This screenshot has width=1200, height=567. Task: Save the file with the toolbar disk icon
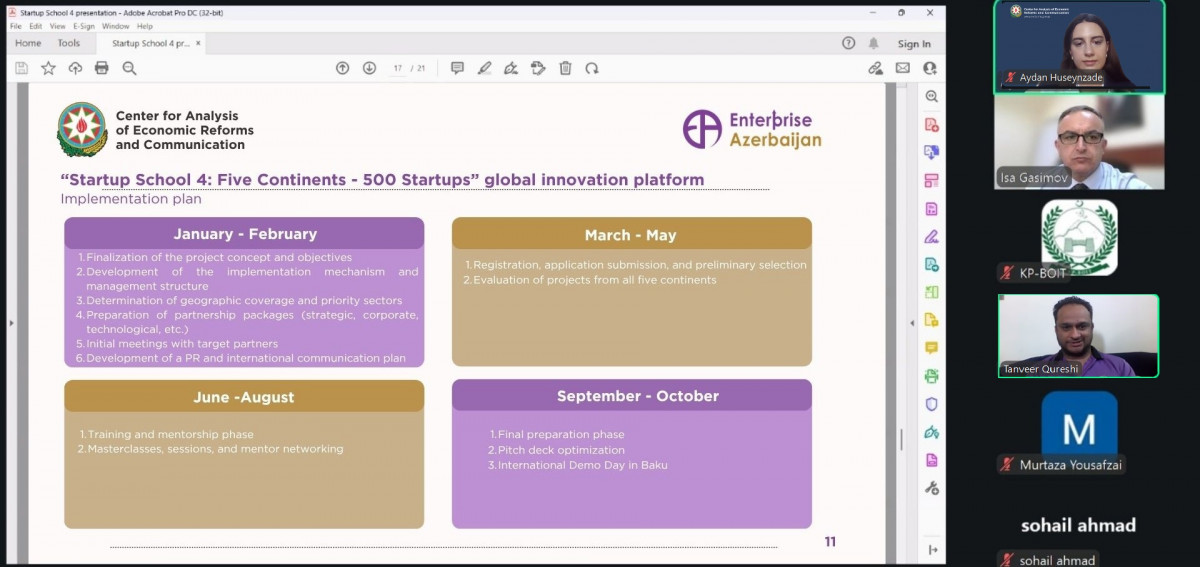click(22, 68)
